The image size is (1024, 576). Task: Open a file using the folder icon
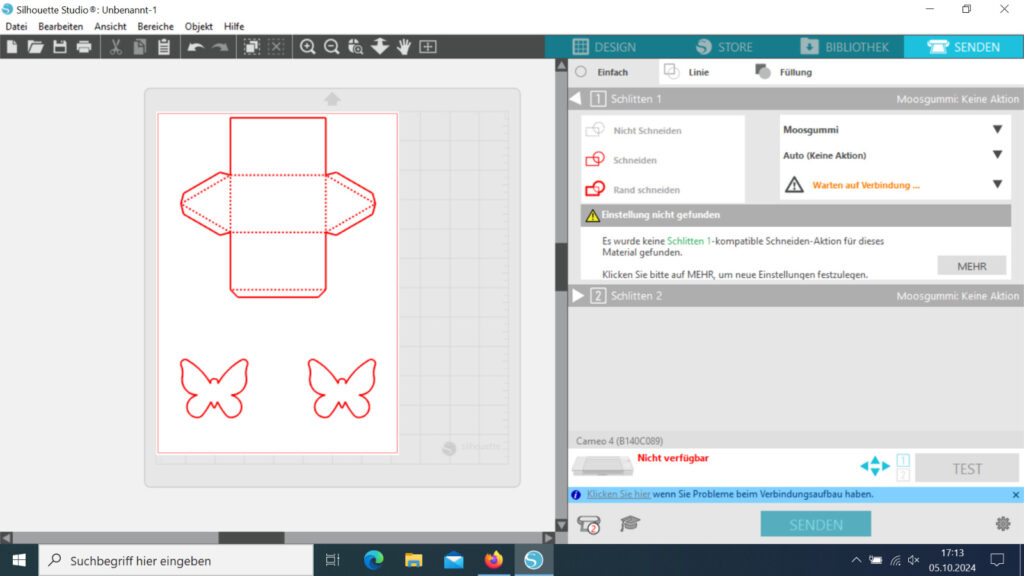[x=35, y=46]
